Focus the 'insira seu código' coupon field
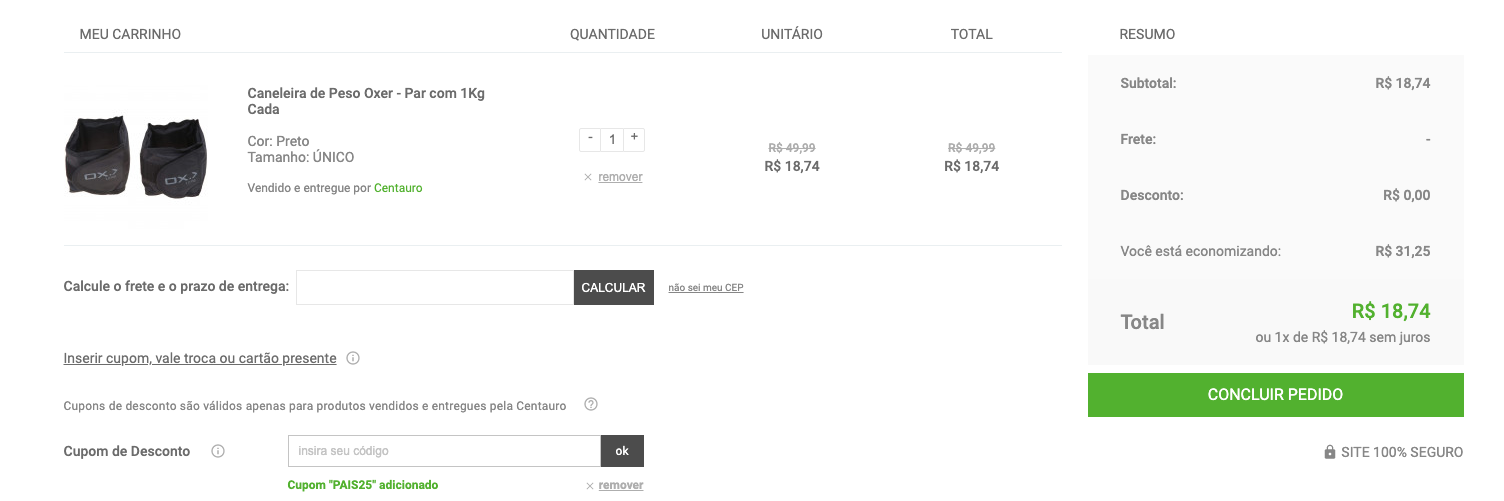1504x501 pixels. (x=444, y=451)
